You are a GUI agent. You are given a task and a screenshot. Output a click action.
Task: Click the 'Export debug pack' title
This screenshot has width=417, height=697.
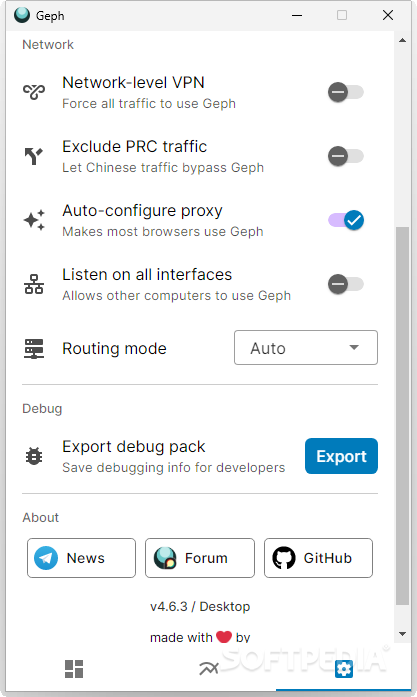click(x=134, y=446)
